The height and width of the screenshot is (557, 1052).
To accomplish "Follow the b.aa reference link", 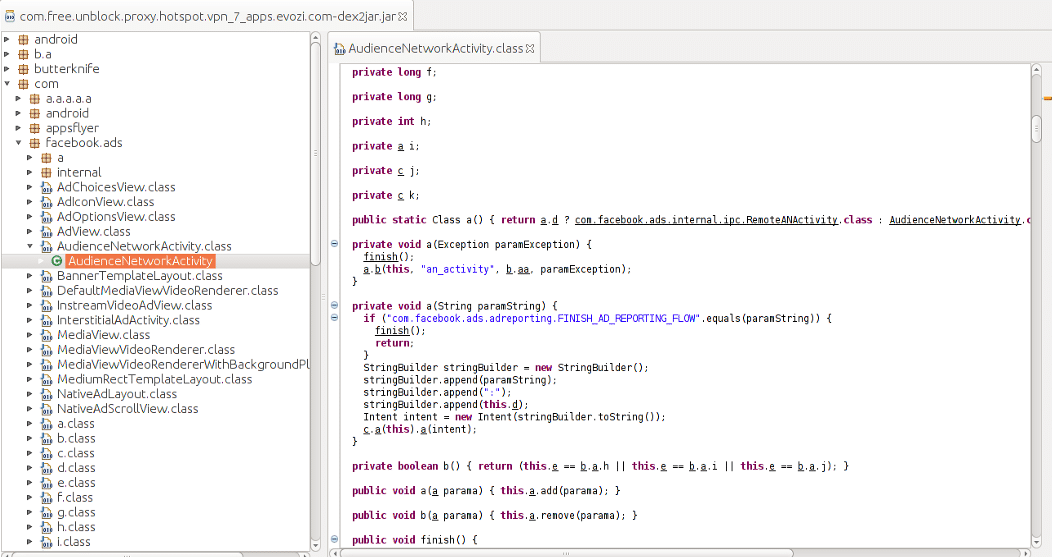I will (517, 269).
